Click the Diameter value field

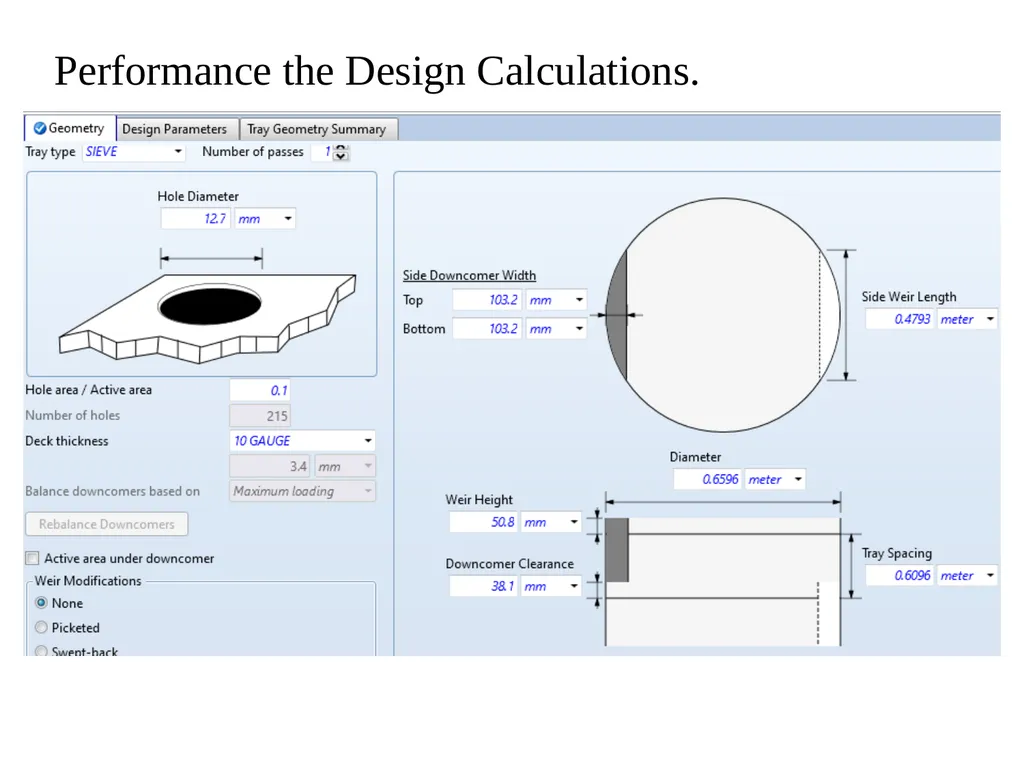[x=709, y=479]
